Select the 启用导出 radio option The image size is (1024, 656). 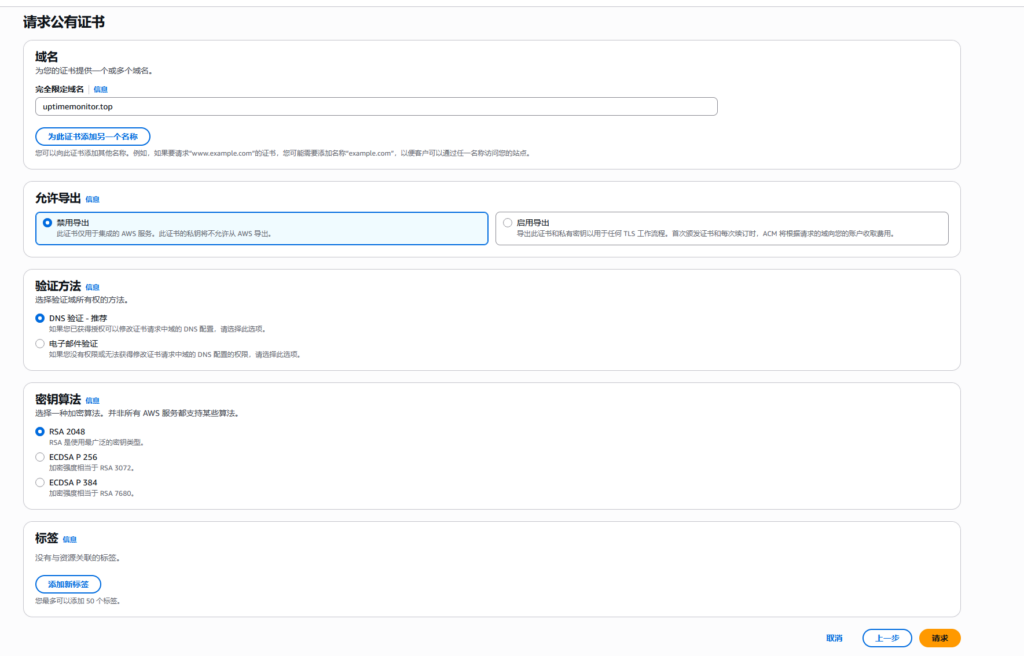(x=508, y=222)
